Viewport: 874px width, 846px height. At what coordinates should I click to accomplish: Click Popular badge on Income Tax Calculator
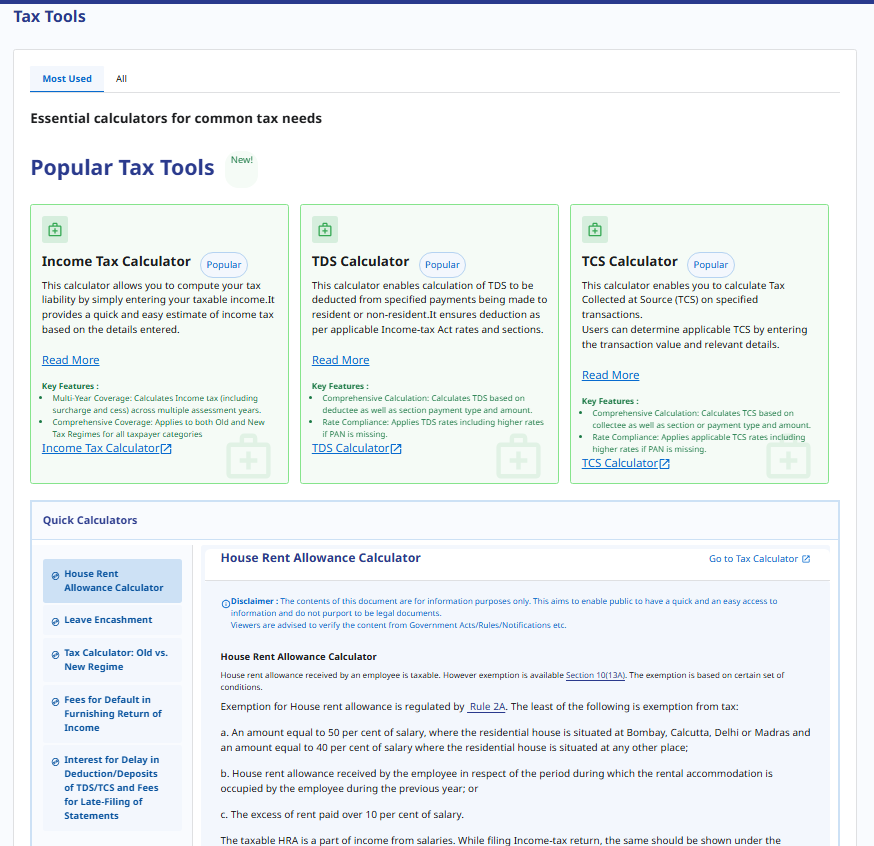pos(224,265)
